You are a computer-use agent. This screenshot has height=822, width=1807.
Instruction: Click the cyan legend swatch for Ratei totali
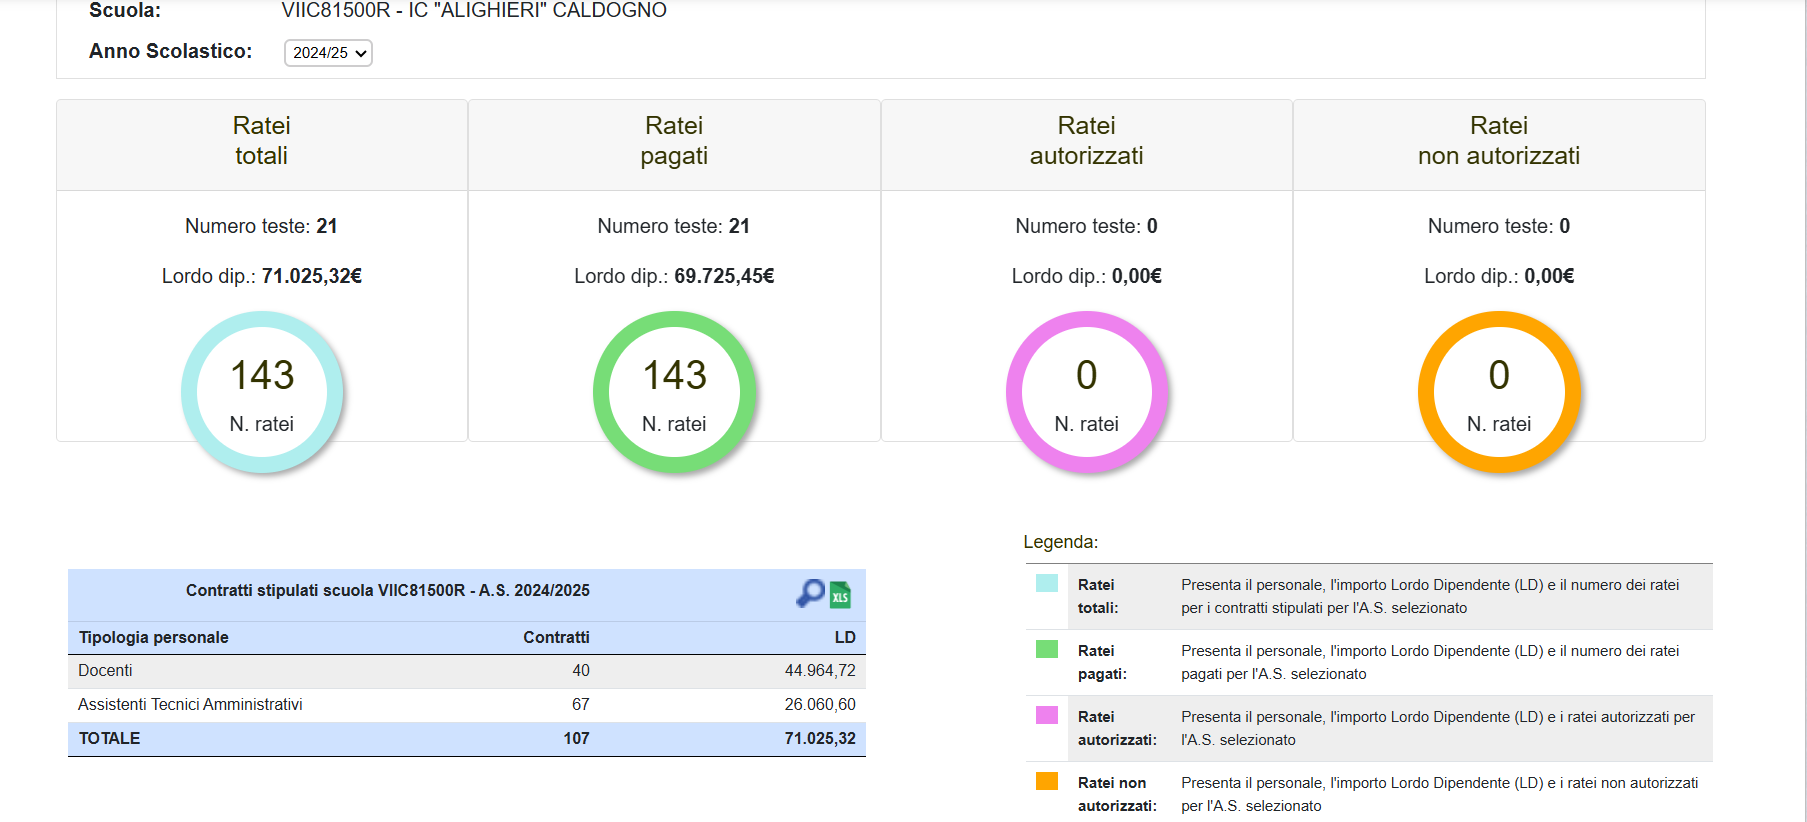tap(1046, 584)
